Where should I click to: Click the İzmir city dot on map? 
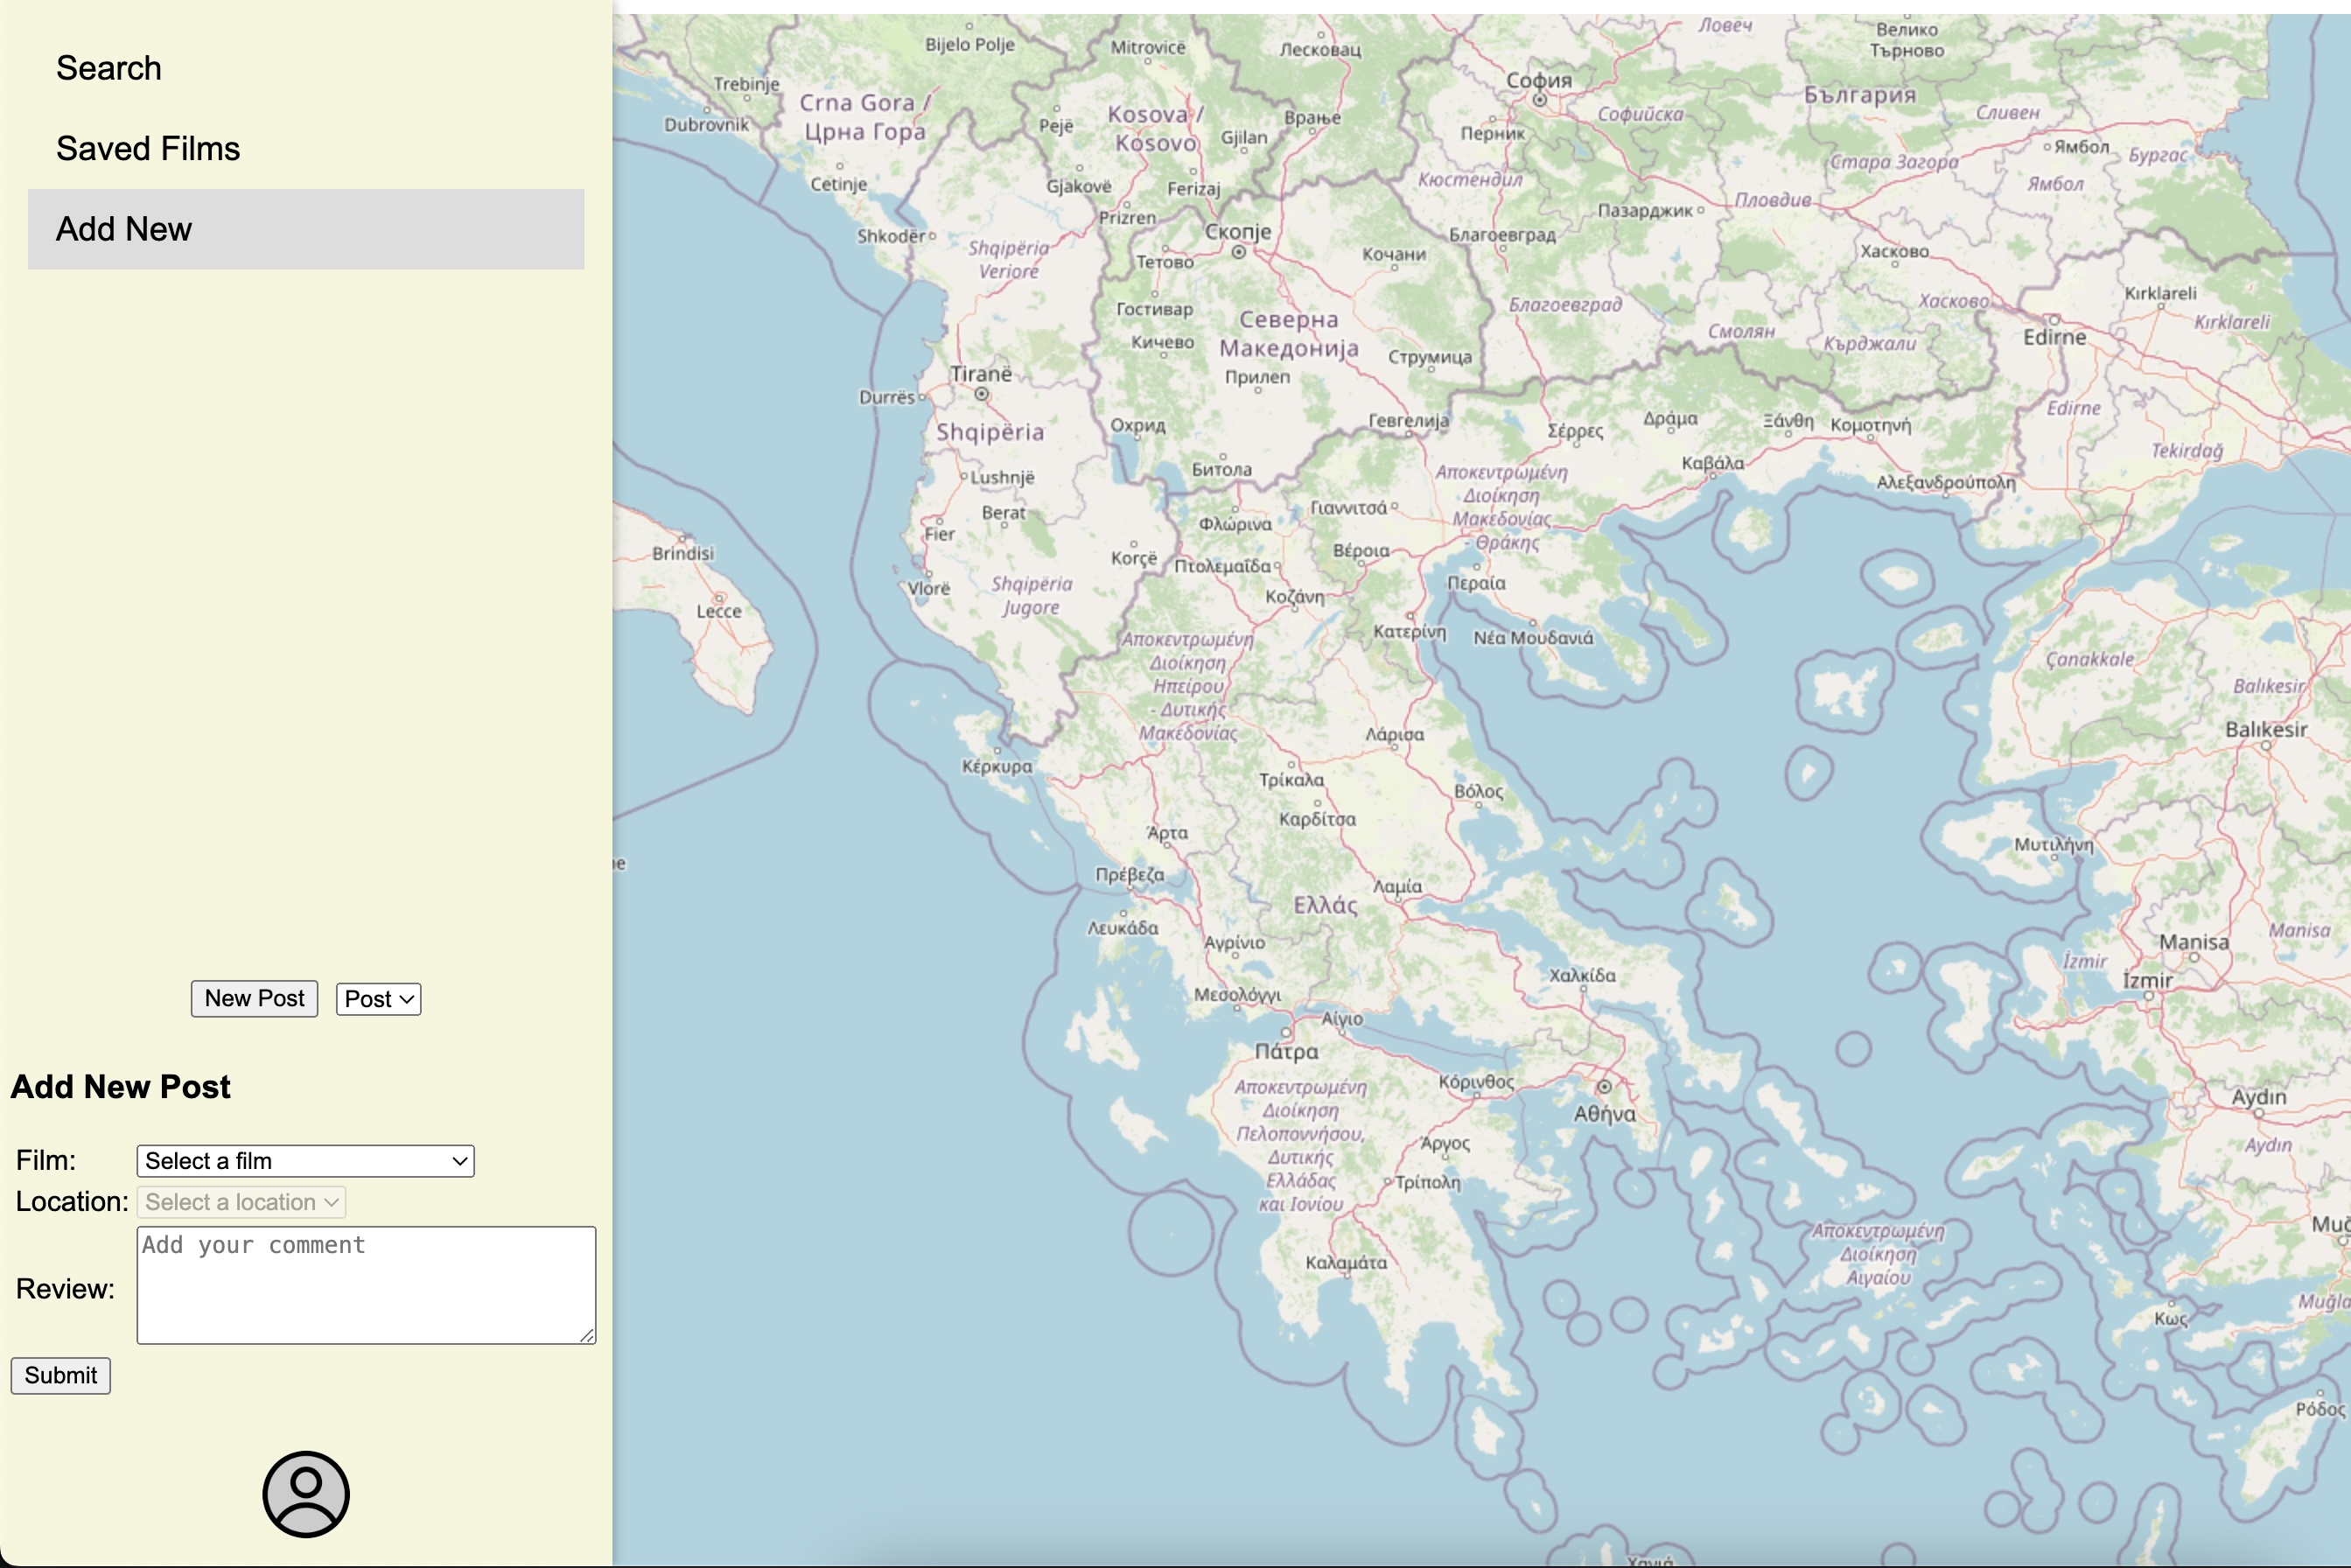pos(2148,996)
